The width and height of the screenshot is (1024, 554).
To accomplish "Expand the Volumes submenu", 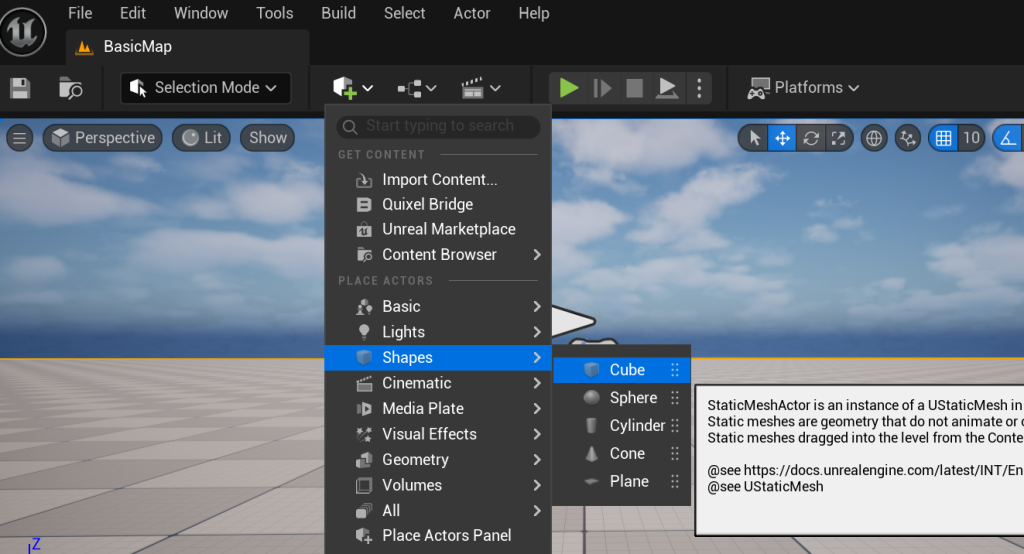I will (x=438, y=485).
